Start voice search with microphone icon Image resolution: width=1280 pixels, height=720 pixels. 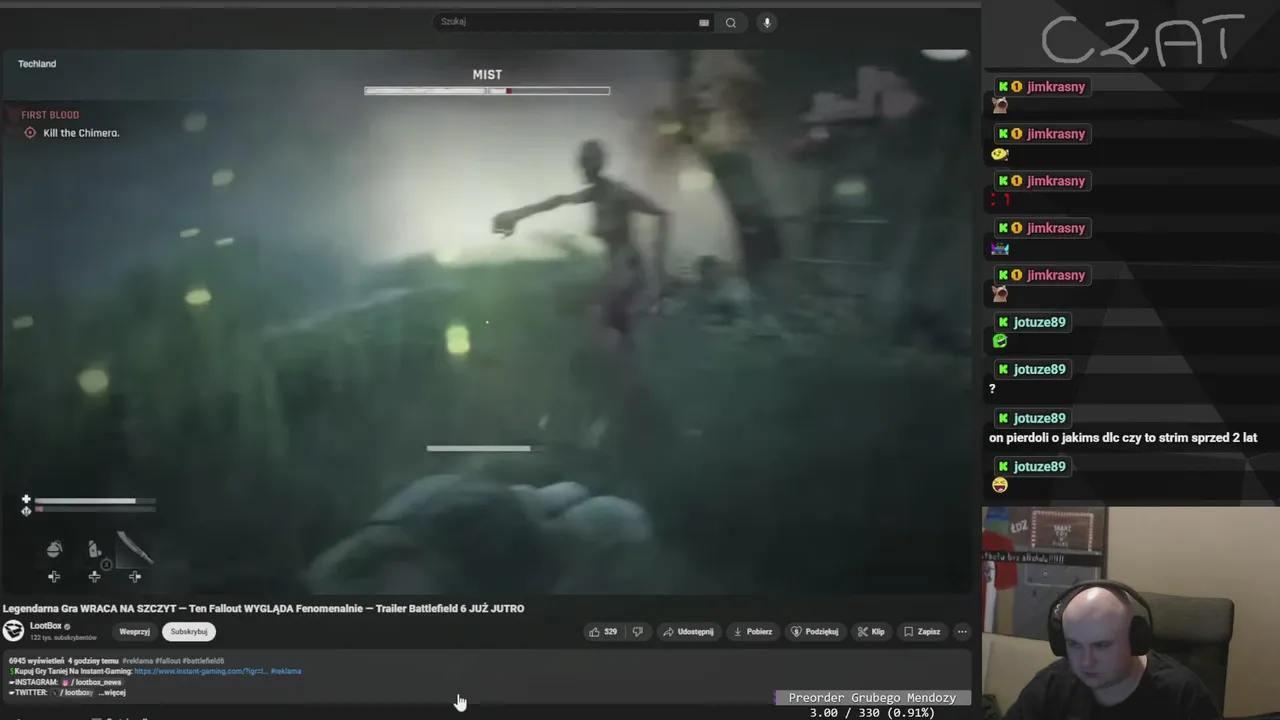click(766, 23)
